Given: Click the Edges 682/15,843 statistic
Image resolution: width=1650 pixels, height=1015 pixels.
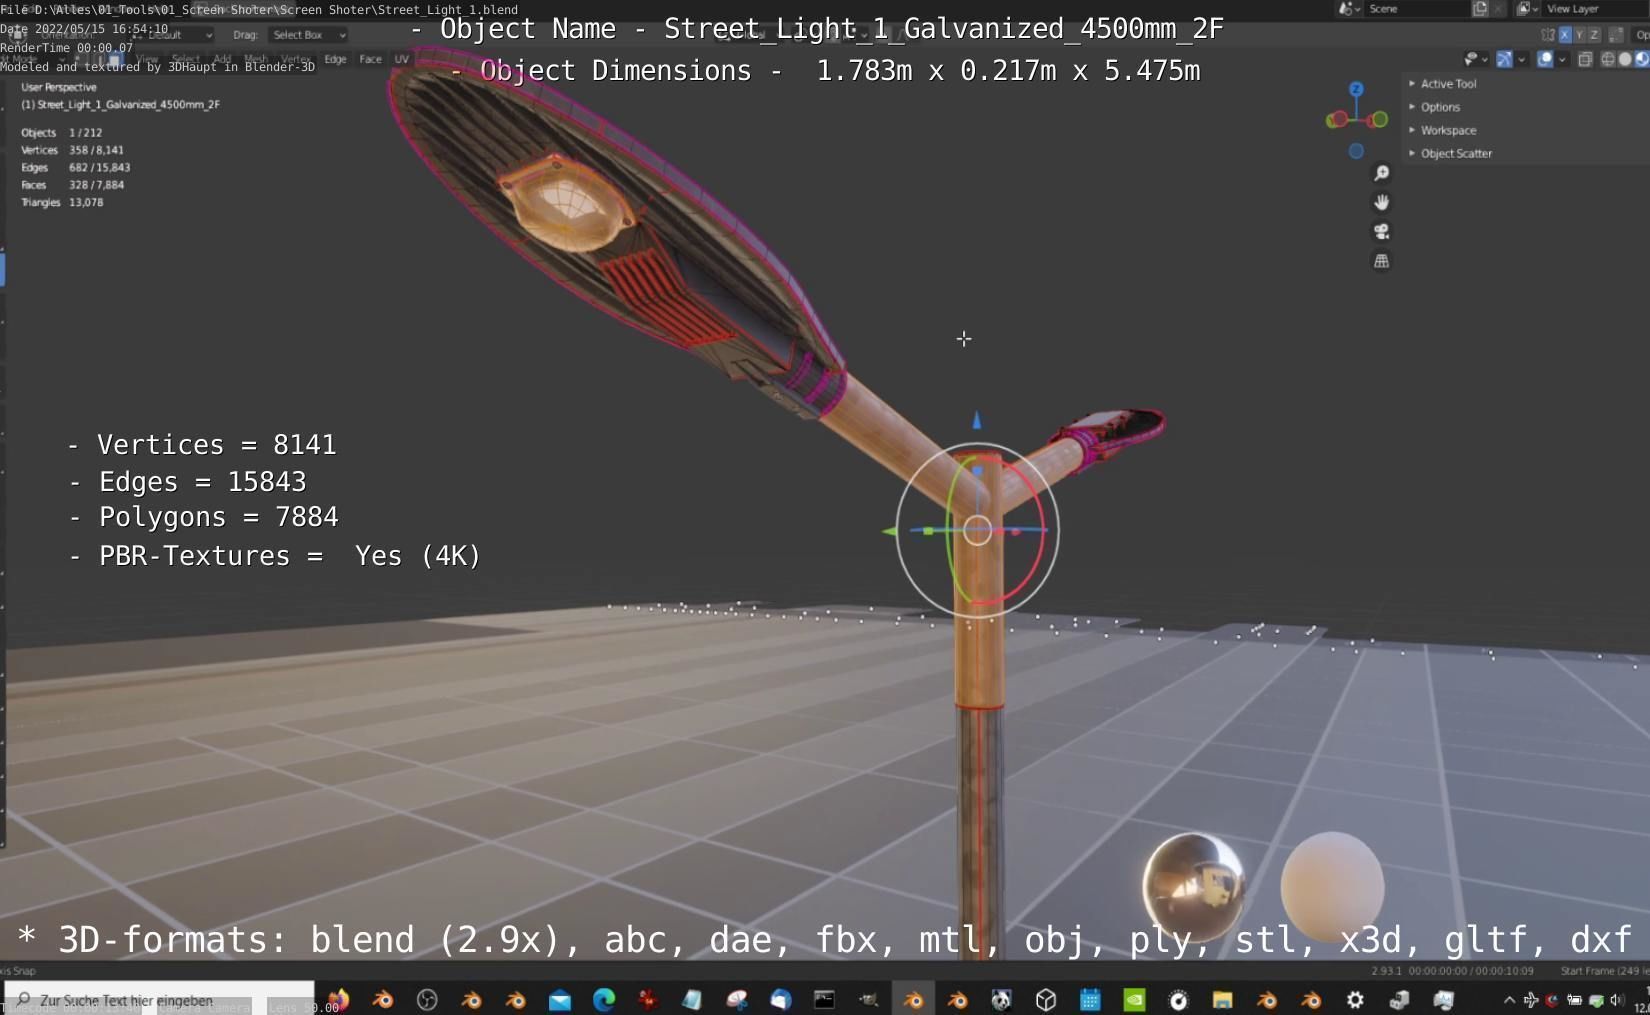Looking at the screenshot, I should point(75,167).
